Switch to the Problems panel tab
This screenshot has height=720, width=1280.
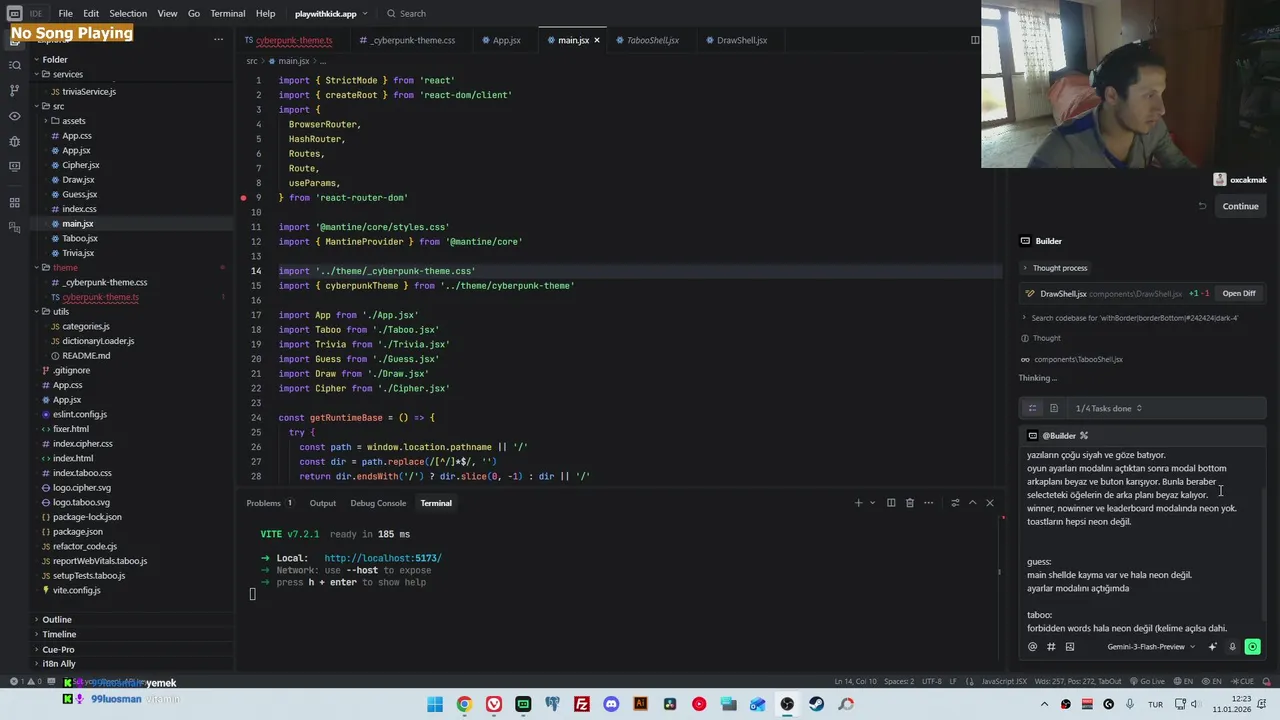coord(269,503)
